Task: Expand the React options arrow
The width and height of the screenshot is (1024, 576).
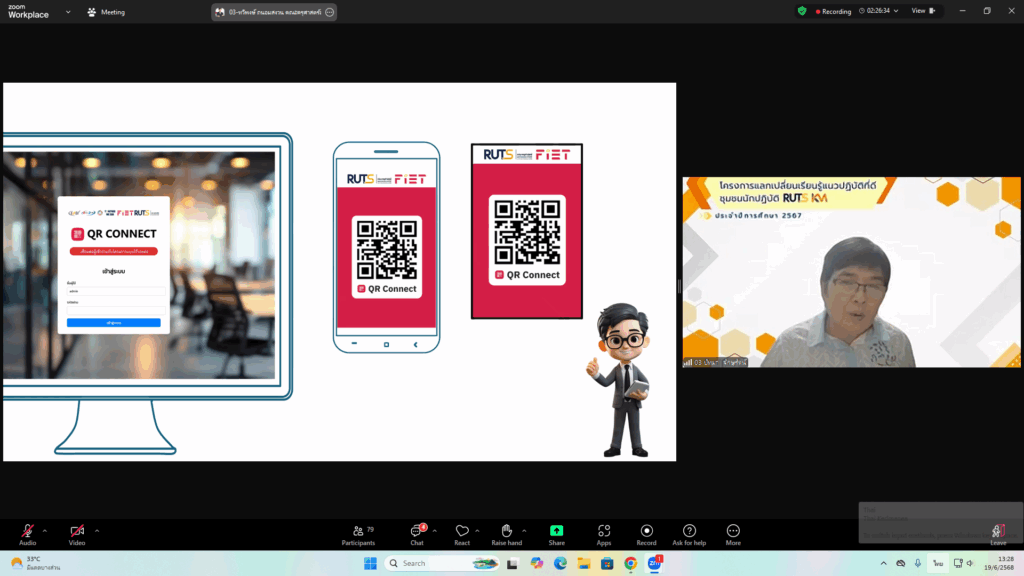Action: click(x=477, y=531)
